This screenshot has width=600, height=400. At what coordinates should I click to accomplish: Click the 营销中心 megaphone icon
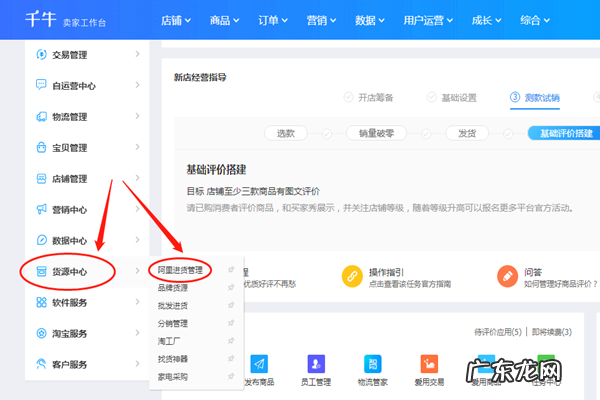[41, 209]
